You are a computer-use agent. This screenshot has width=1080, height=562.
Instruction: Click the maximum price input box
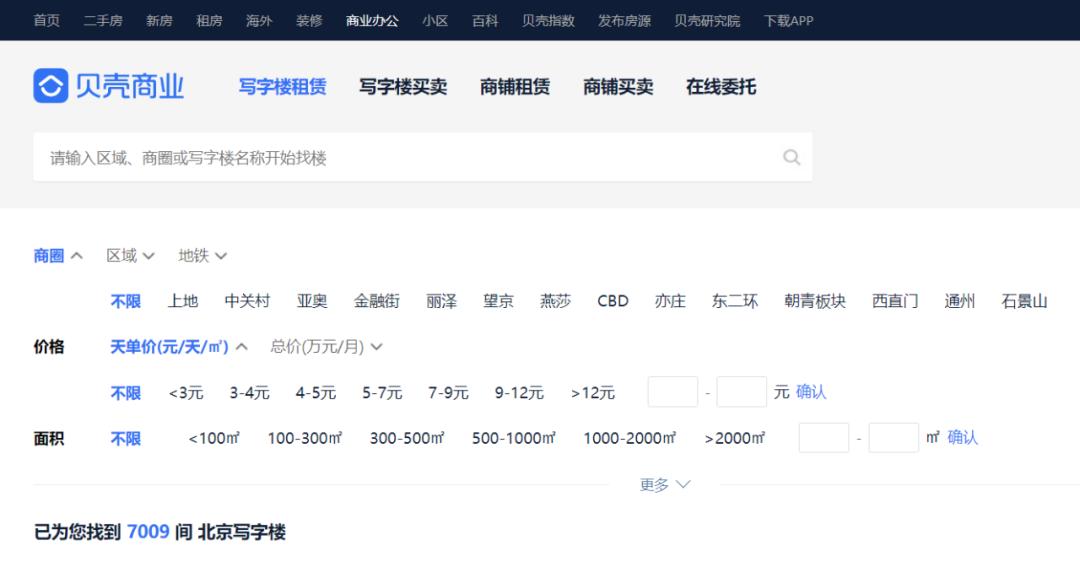pyautogui.click(x=742, y=392)
